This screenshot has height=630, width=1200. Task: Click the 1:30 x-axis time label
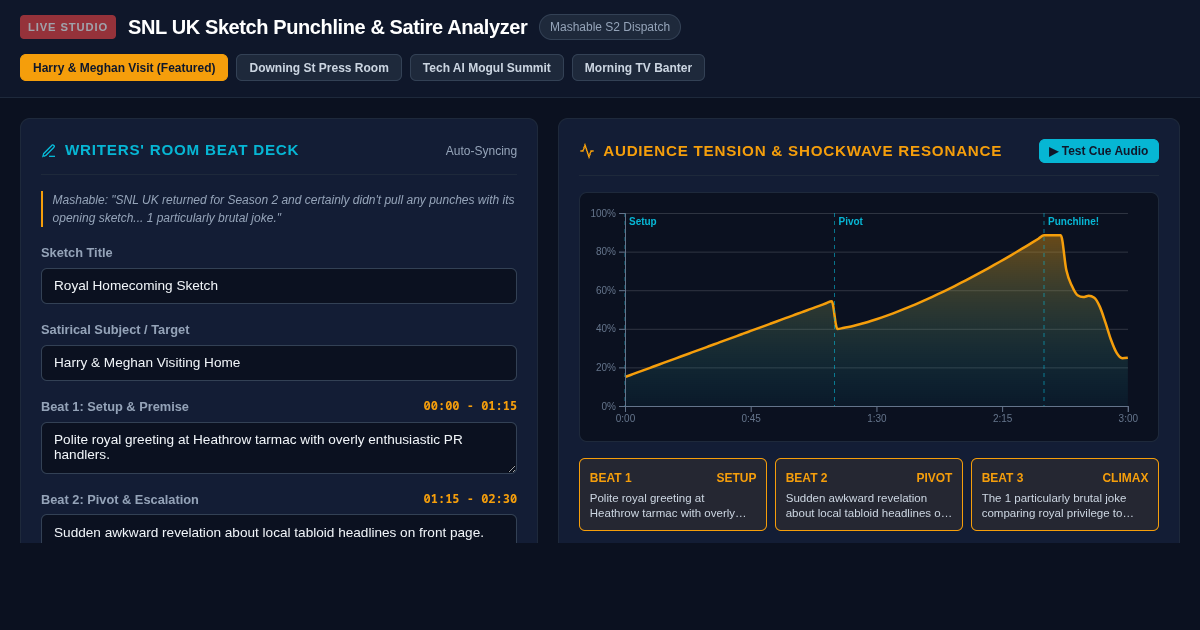coord(877,419)
